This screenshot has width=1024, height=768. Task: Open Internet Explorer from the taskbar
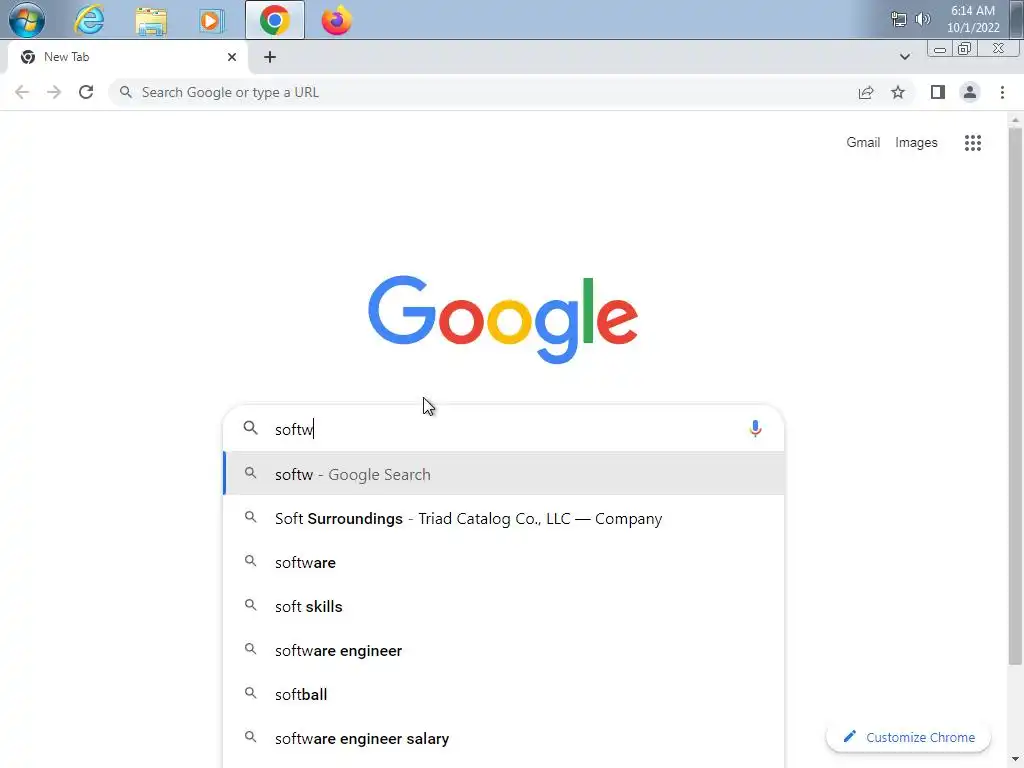coord(89,20)
